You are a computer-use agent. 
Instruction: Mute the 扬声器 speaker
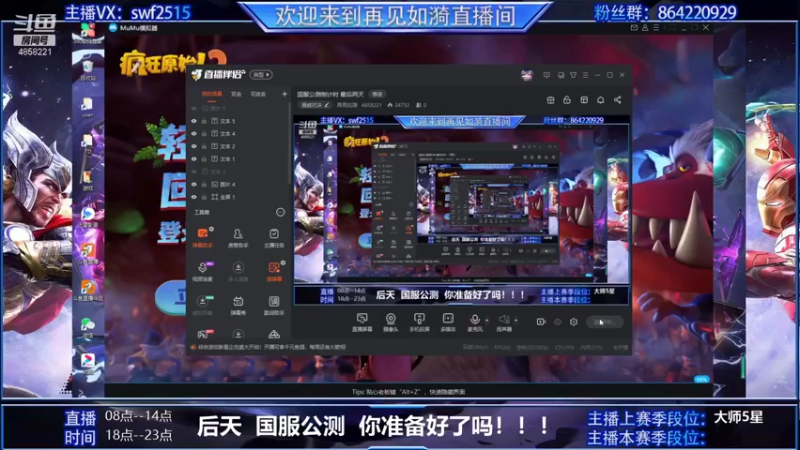504,322
